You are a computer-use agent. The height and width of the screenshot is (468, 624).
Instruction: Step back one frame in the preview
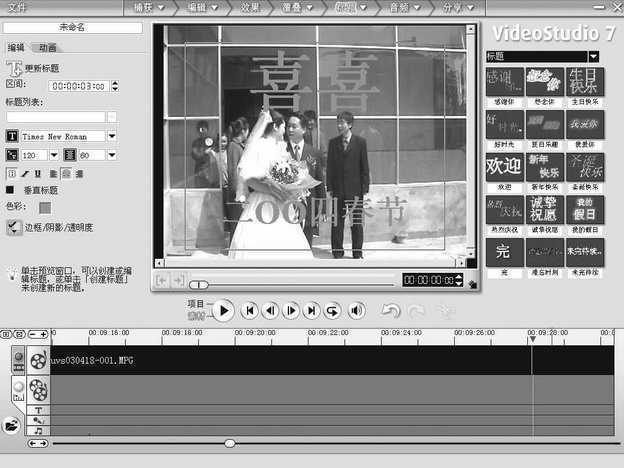point(270,311)
